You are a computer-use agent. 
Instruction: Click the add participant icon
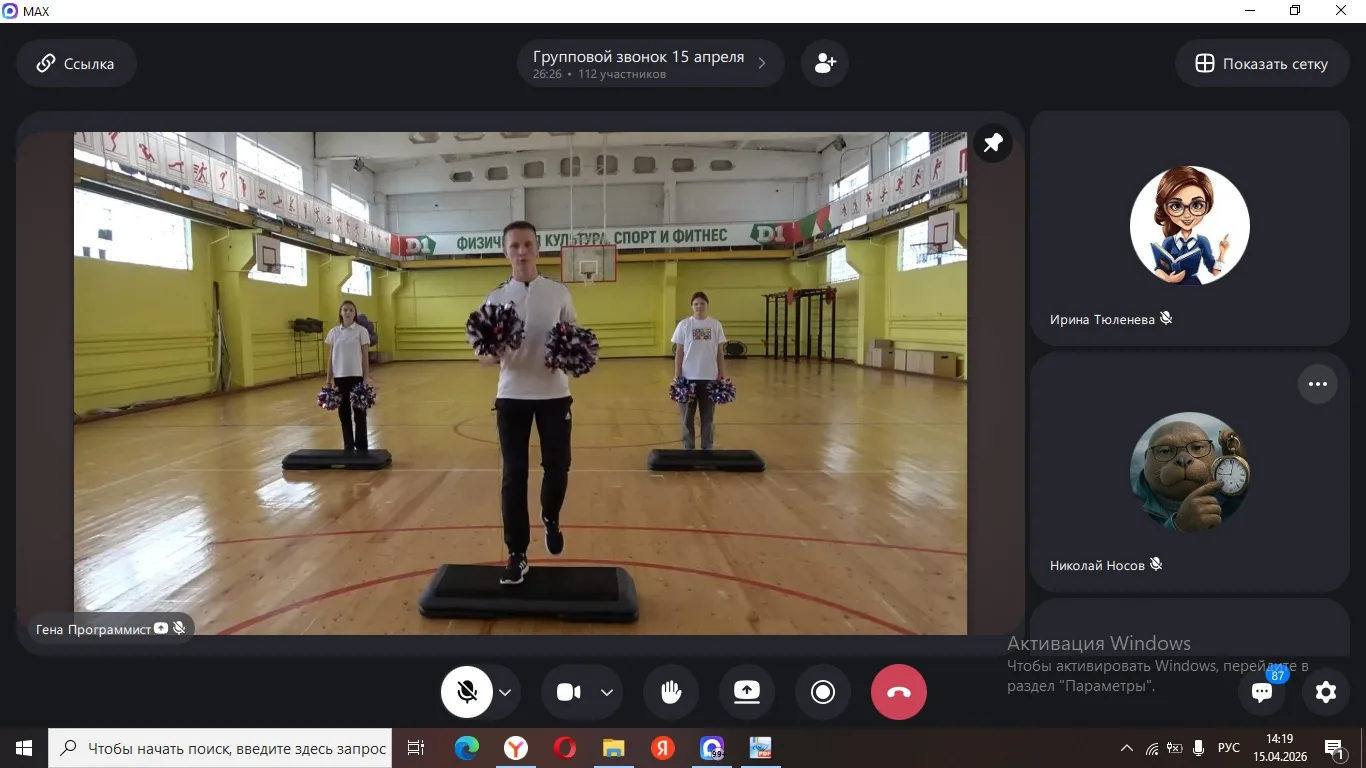pyautogui.click(x=825, y=64)
